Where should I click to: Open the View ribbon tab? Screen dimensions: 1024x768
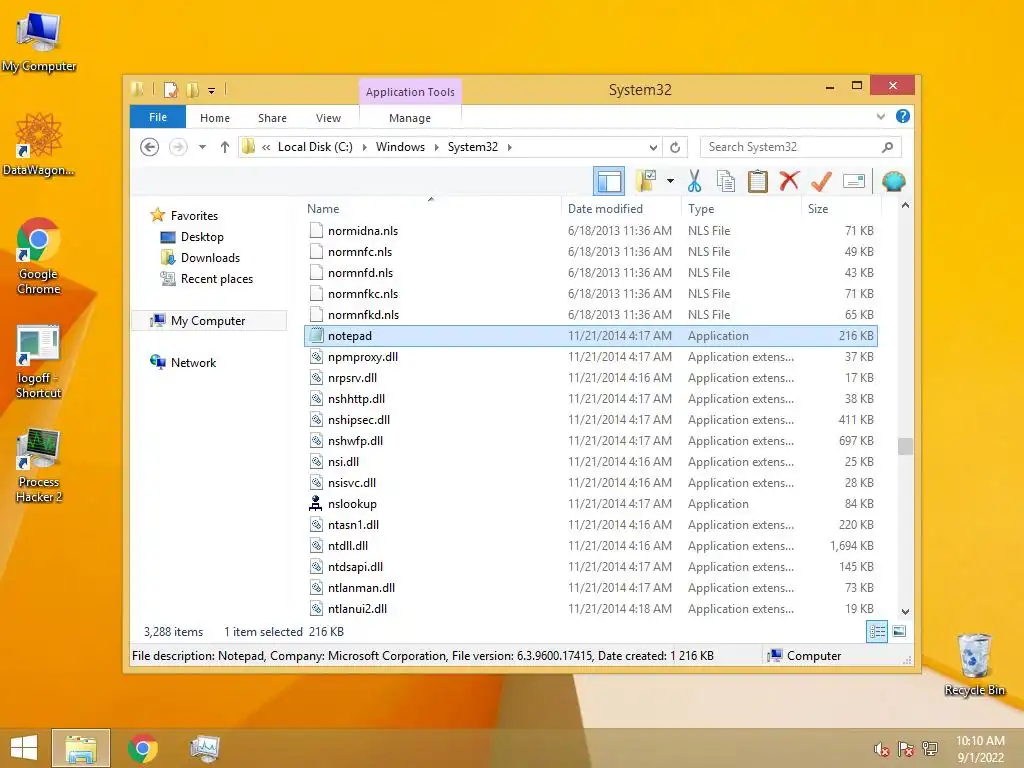point(328,118)
